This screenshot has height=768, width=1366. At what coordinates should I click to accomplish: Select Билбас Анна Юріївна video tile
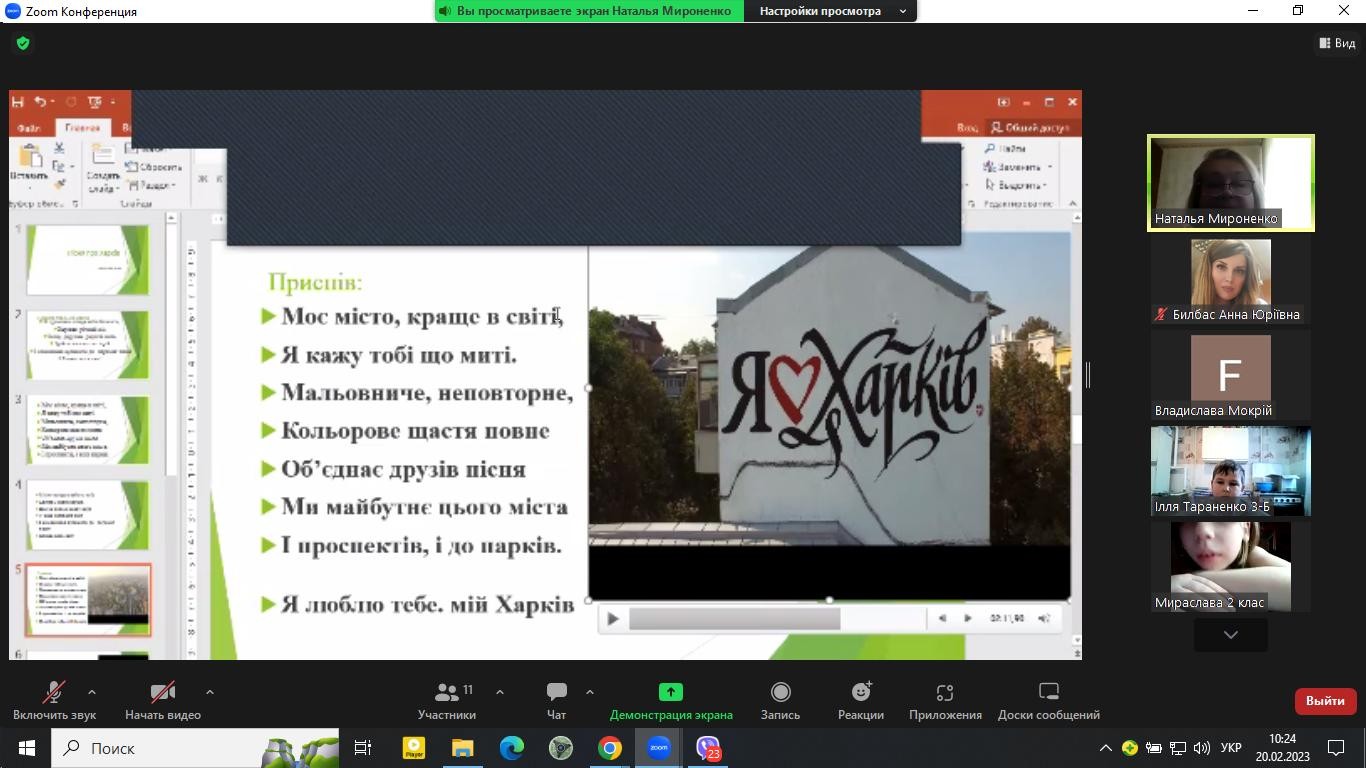1231,281
